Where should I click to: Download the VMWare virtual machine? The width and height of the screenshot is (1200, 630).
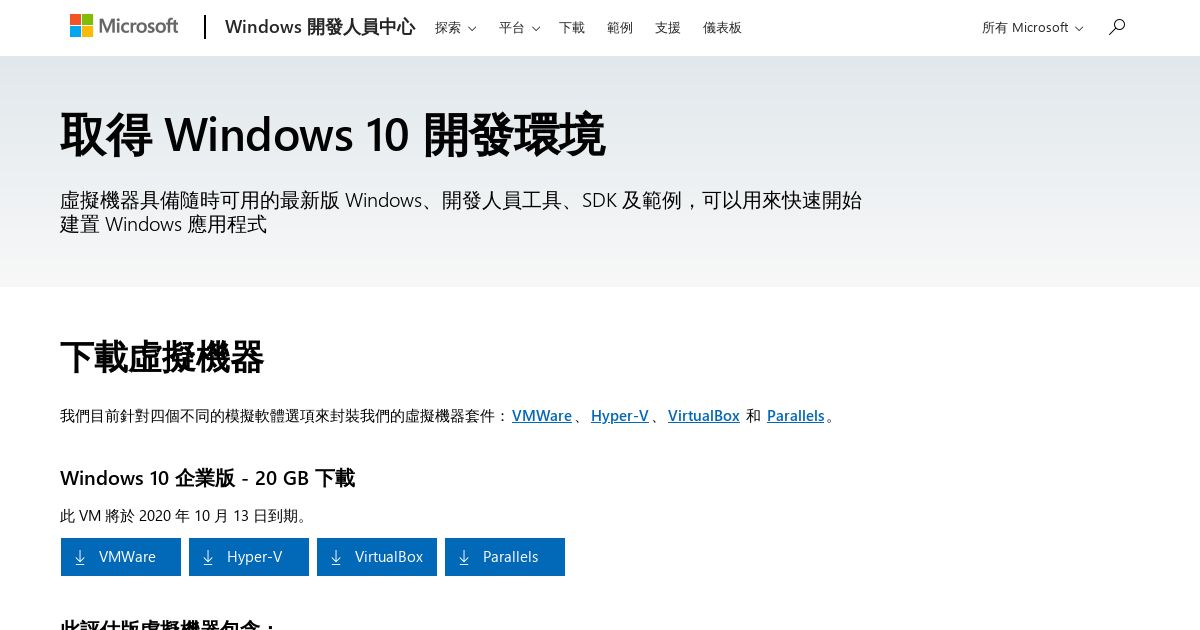tap(121, 557)
